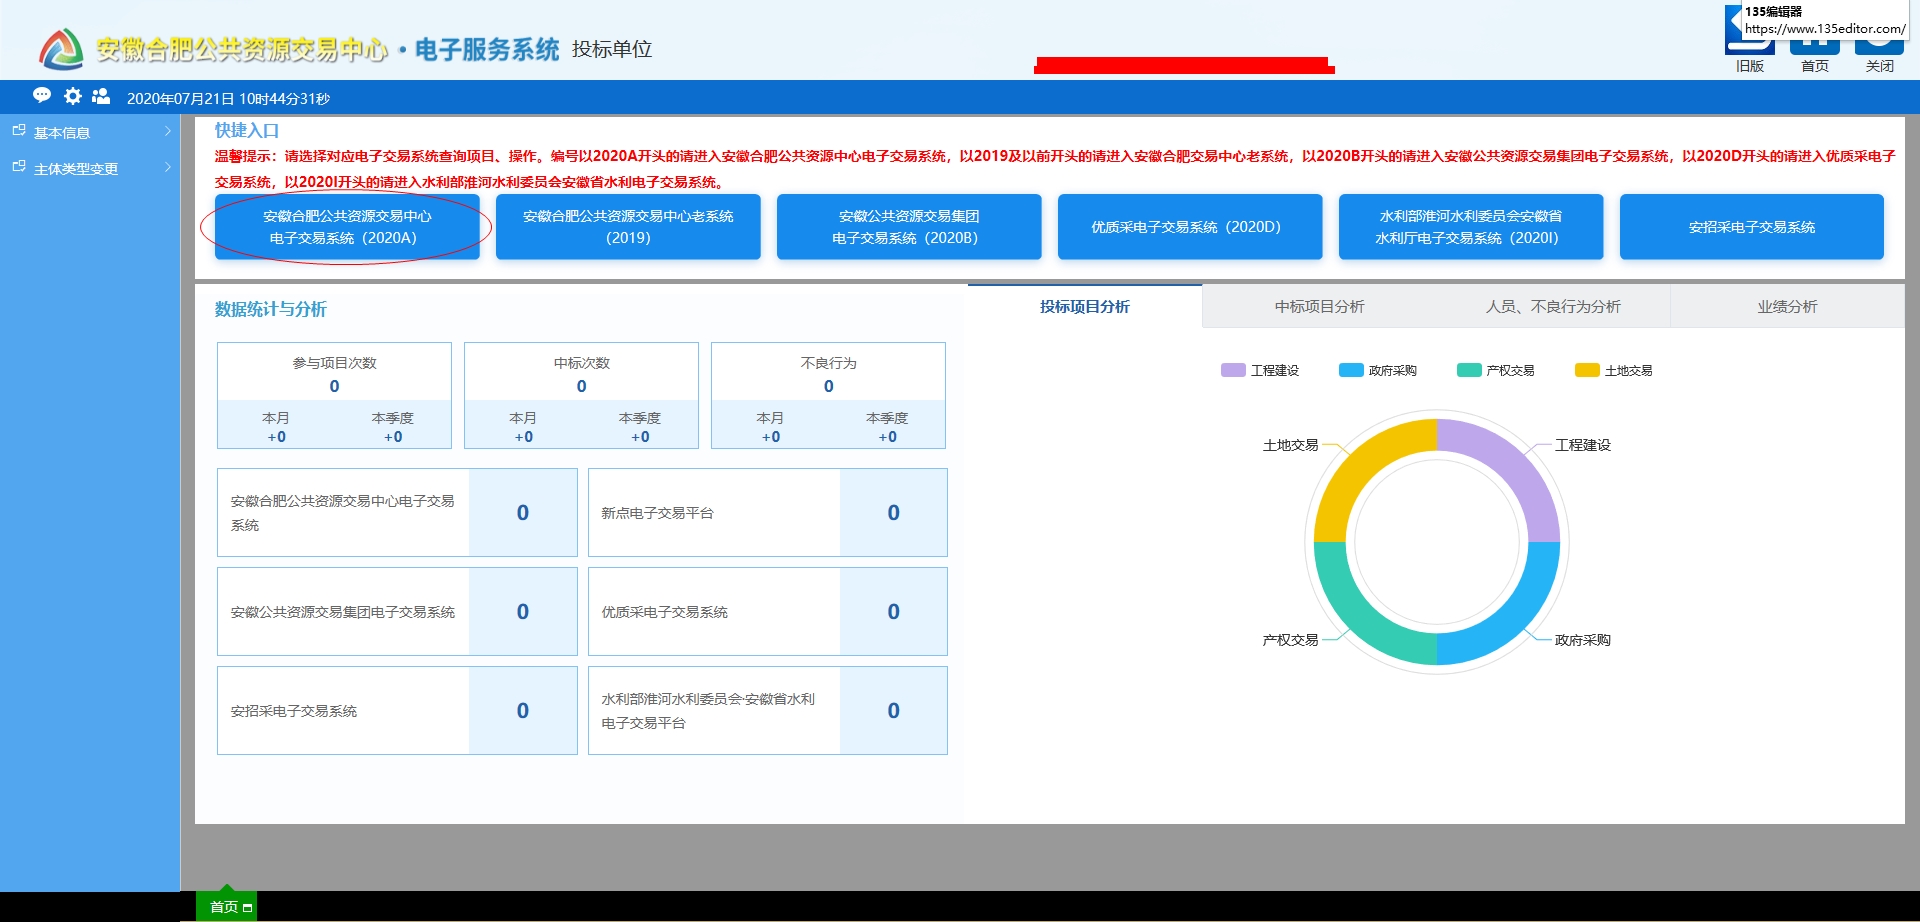1920x922 pixels.
Task: Toggle 工程建设 purple legend swatch
Action: tap(1233, 370)
